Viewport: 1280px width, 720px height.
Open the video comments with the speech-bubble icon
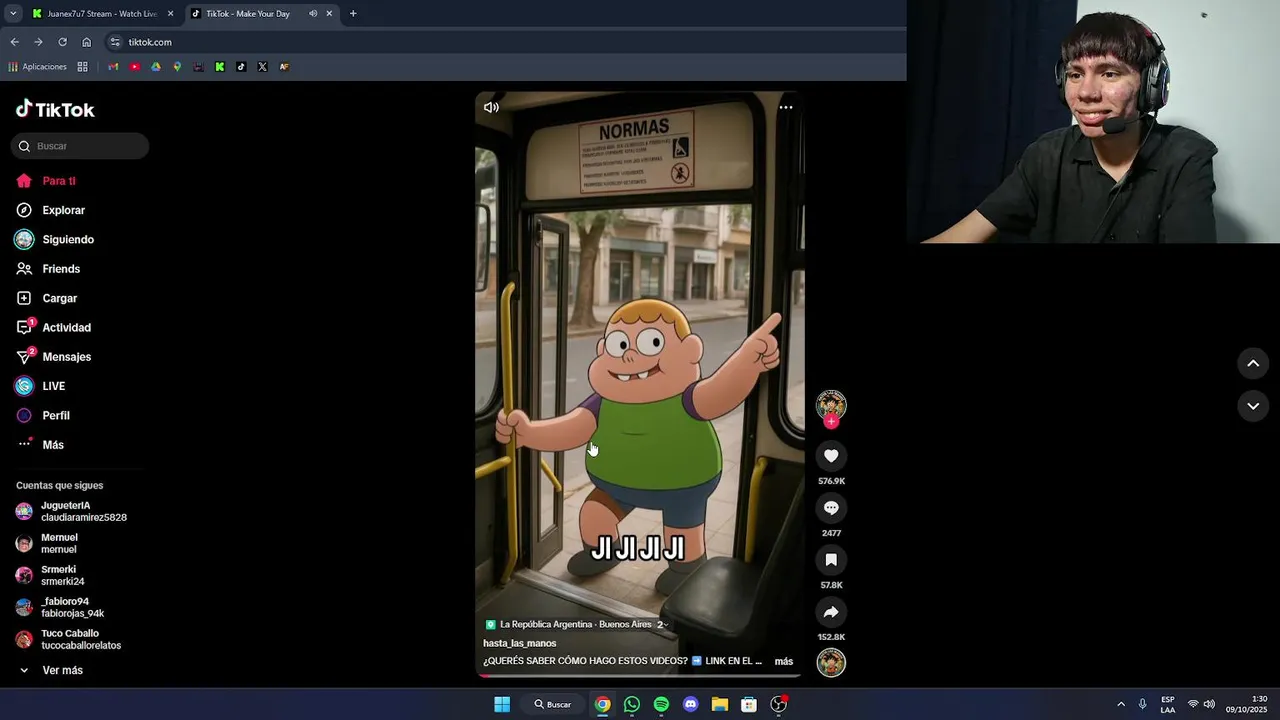831,508
